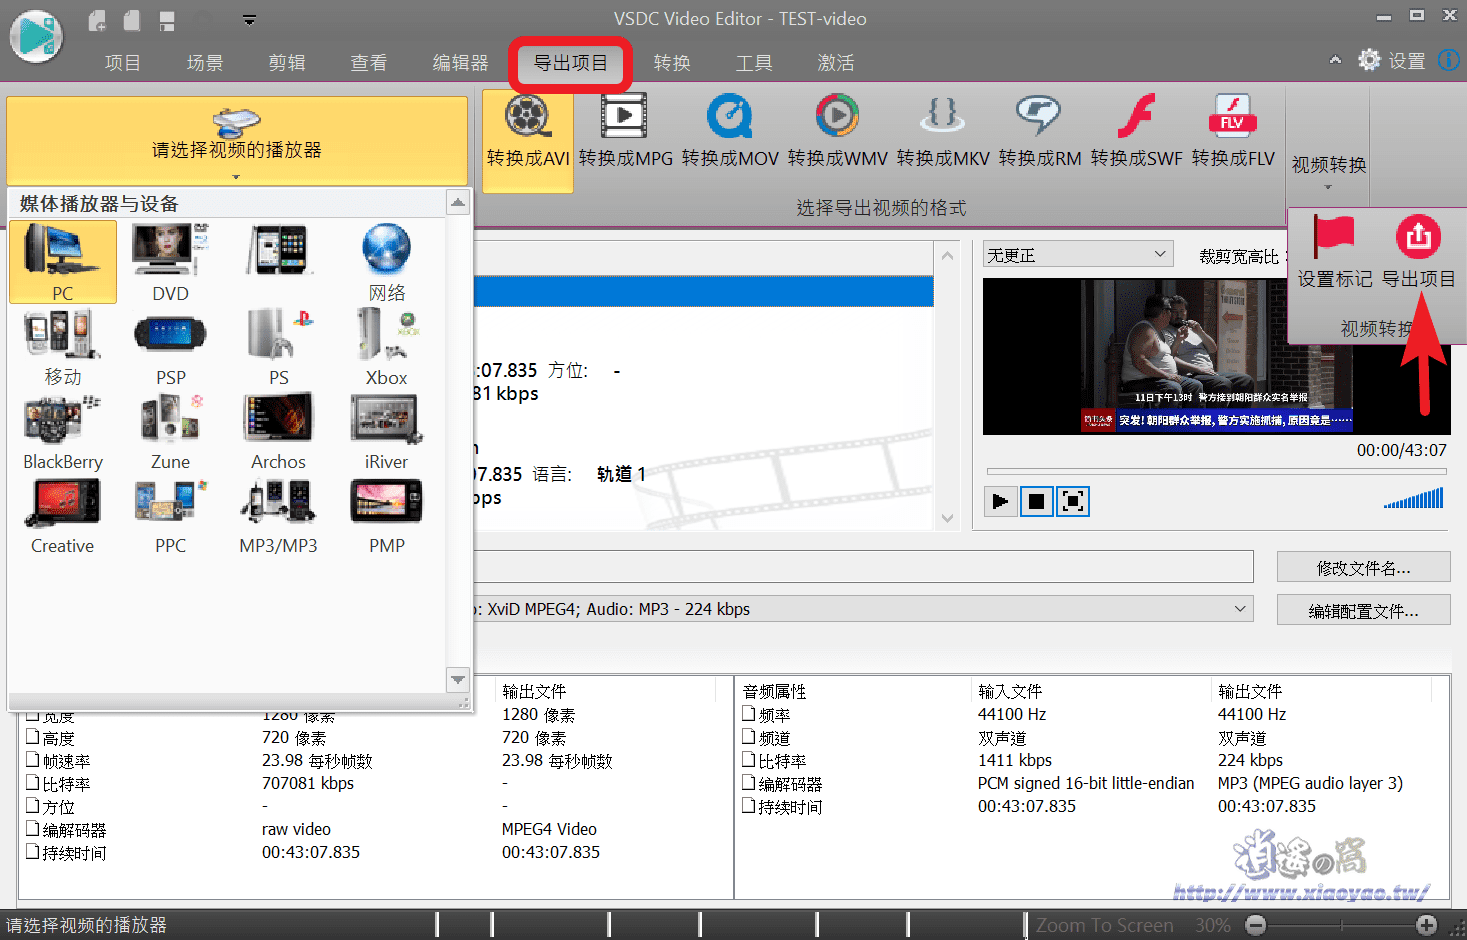Click the 设置标记 red flag icon

[x=1334, y=252]
